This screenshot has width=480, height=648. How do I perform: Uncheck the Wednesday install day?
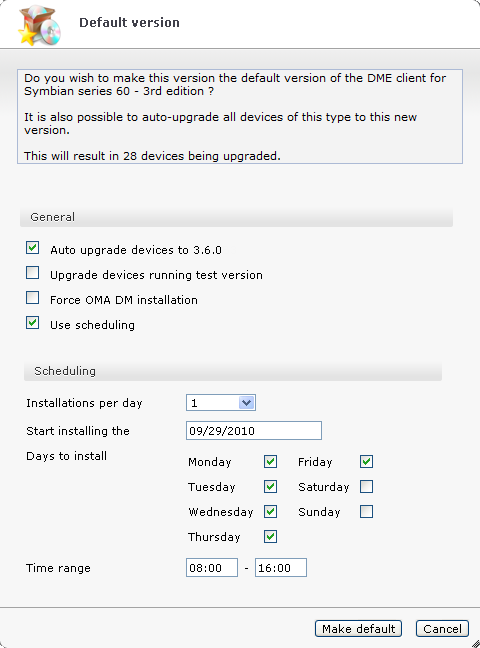tap(270, 512)
